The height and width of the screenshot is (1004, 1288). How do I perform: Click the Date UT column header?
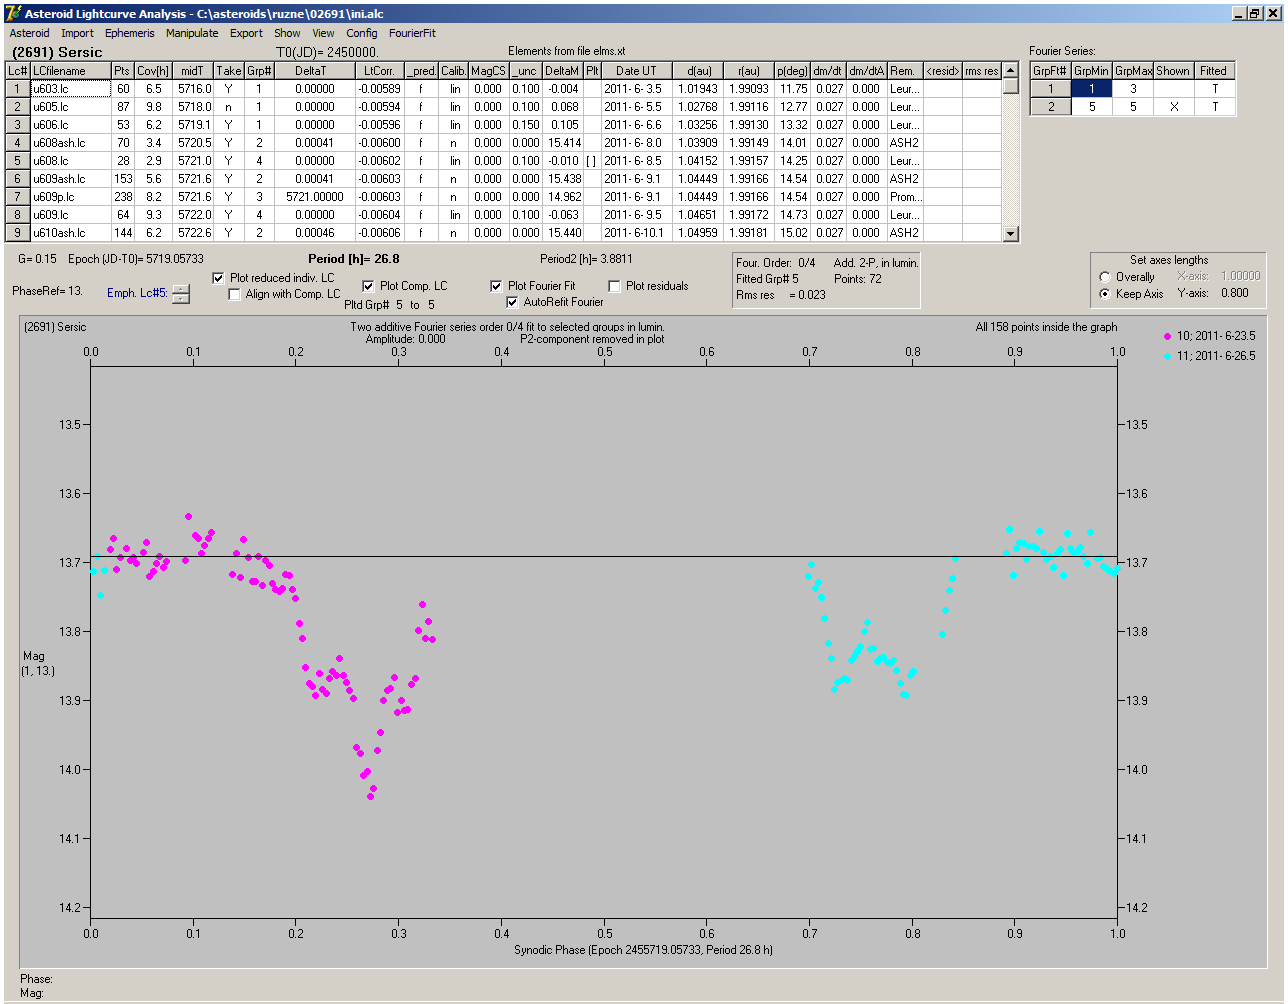coord(636,71)
